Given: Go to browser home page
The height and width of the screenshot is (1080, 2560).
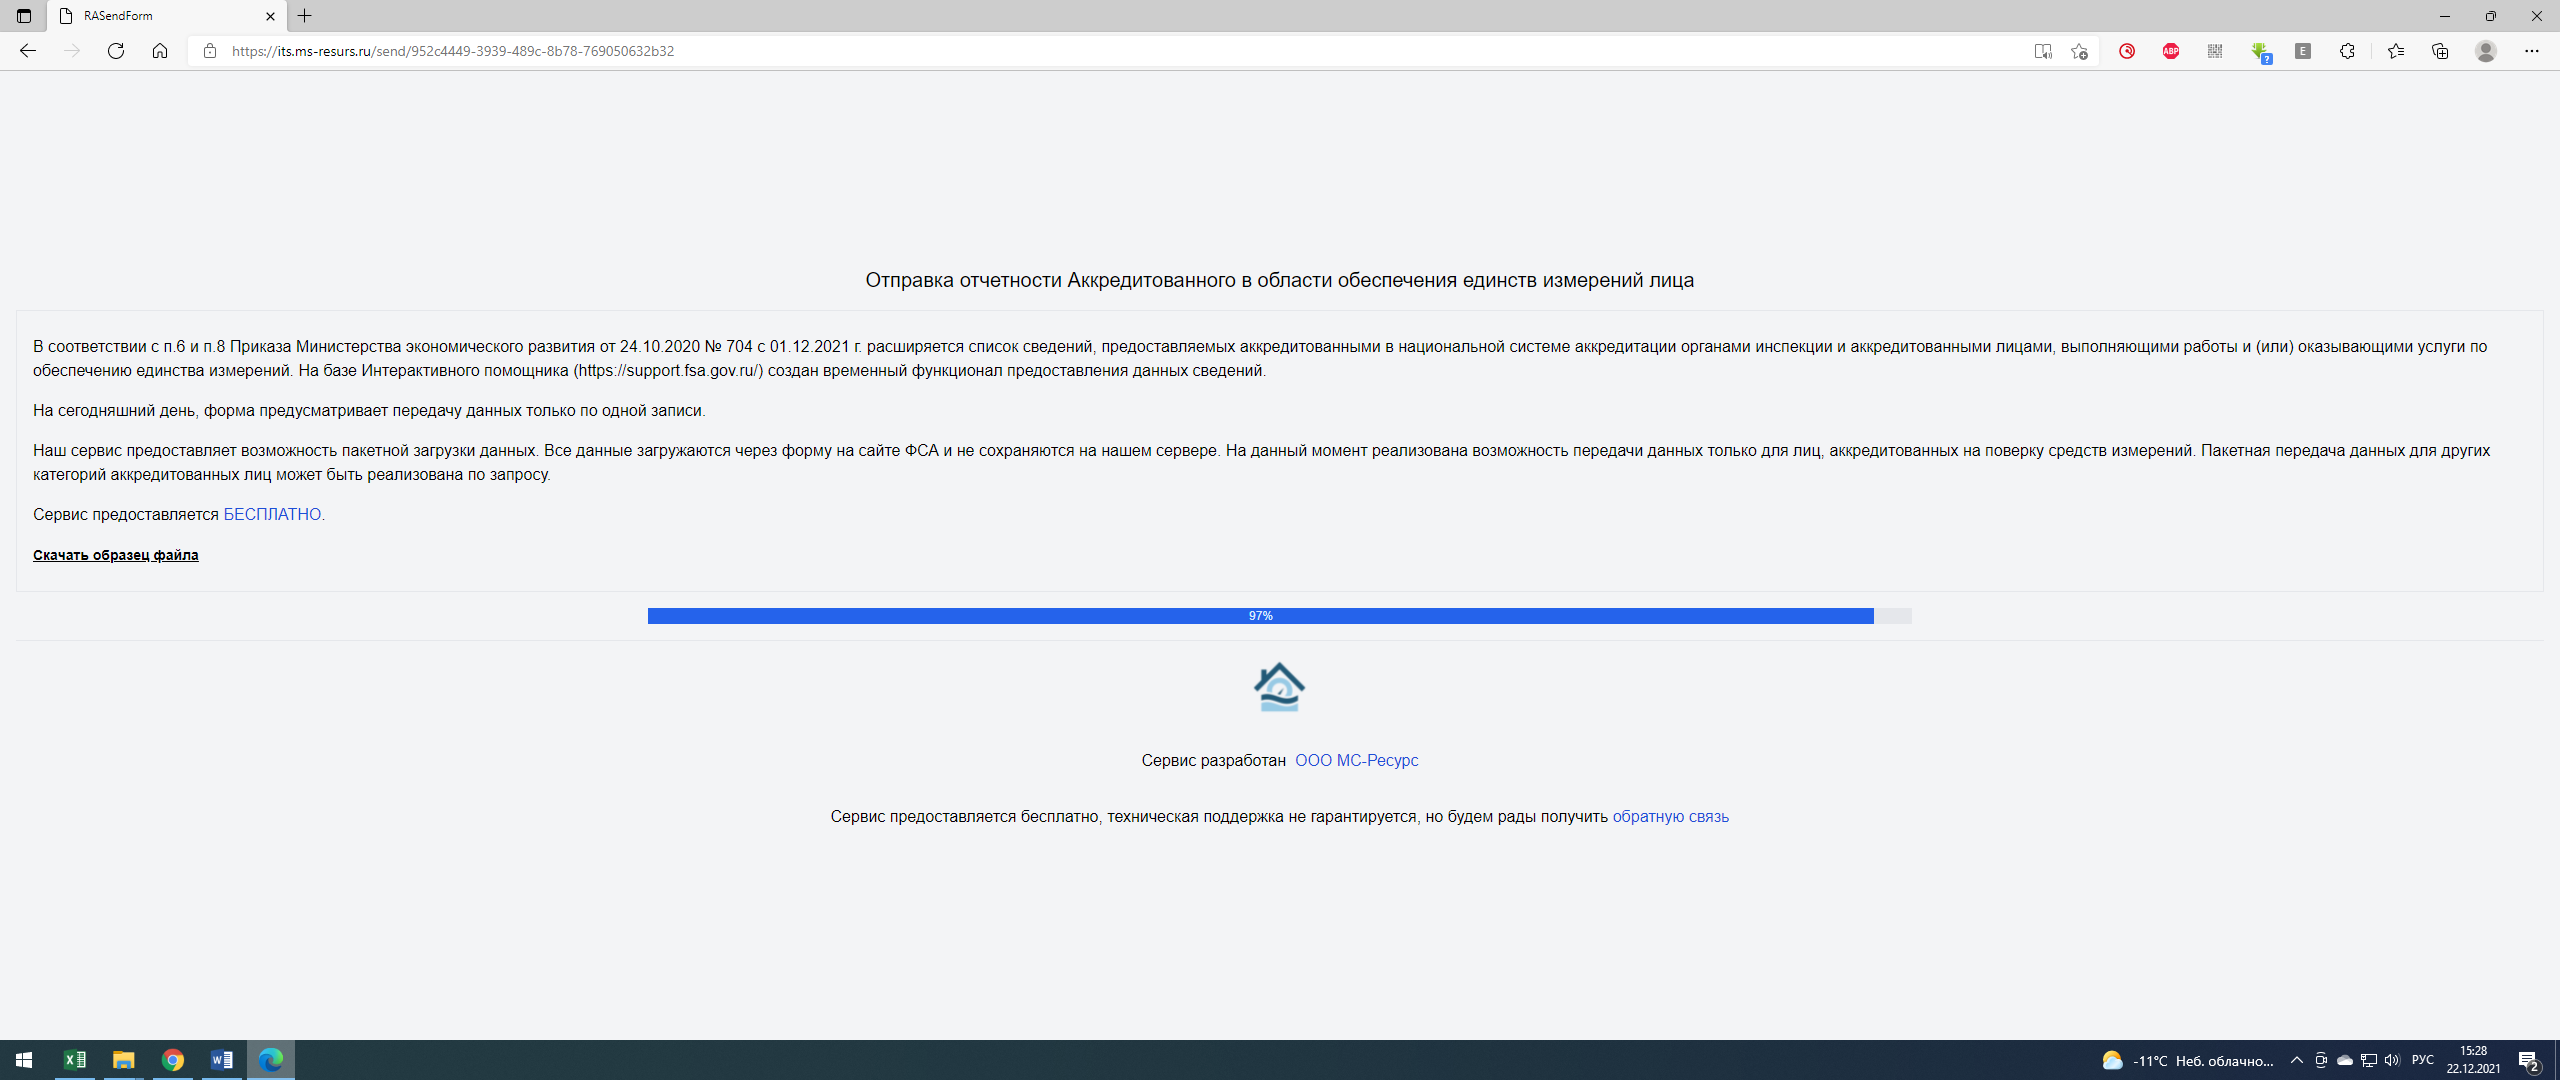Looking at the screenshot, I should coord(160,51).
